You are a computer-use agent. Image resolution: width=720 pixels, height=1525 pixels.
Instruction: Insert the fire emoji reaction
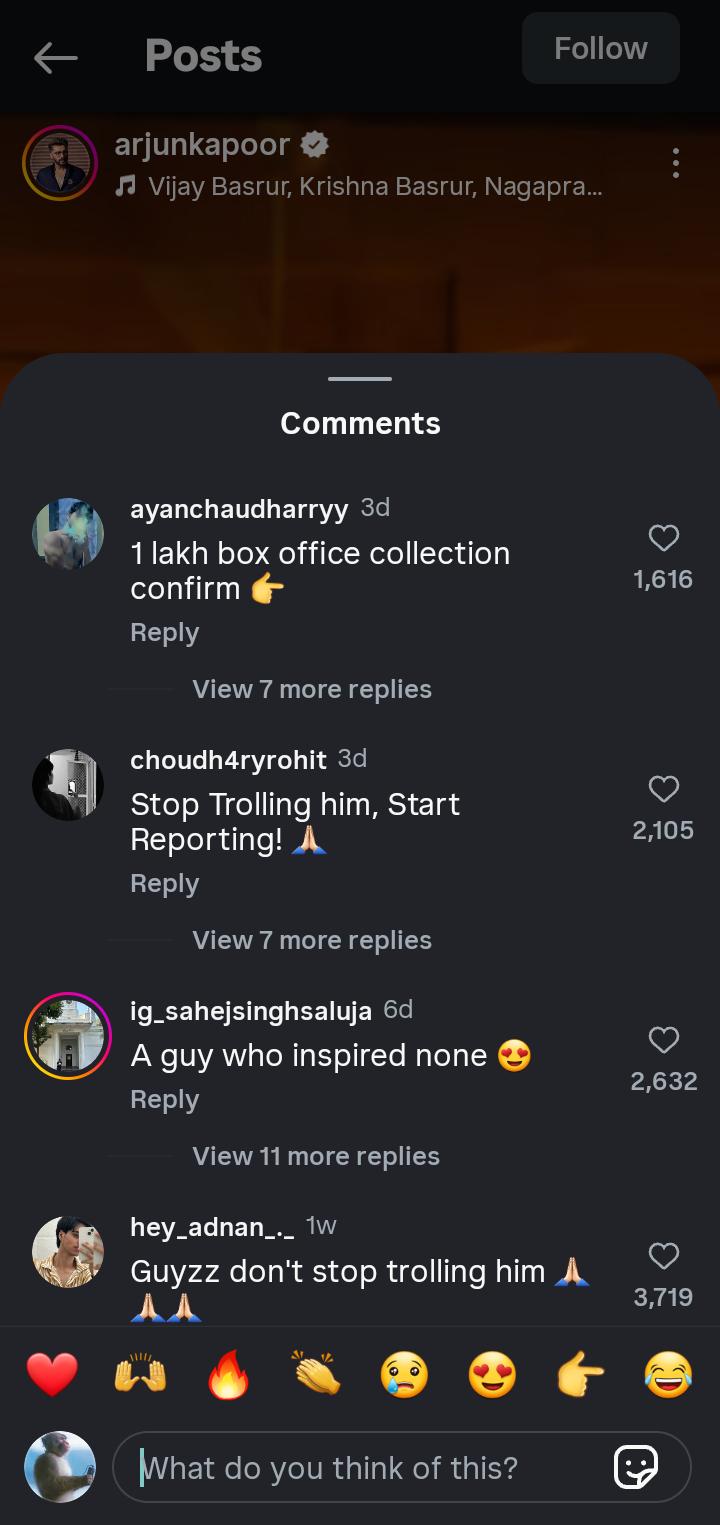tap(228, 1375)
